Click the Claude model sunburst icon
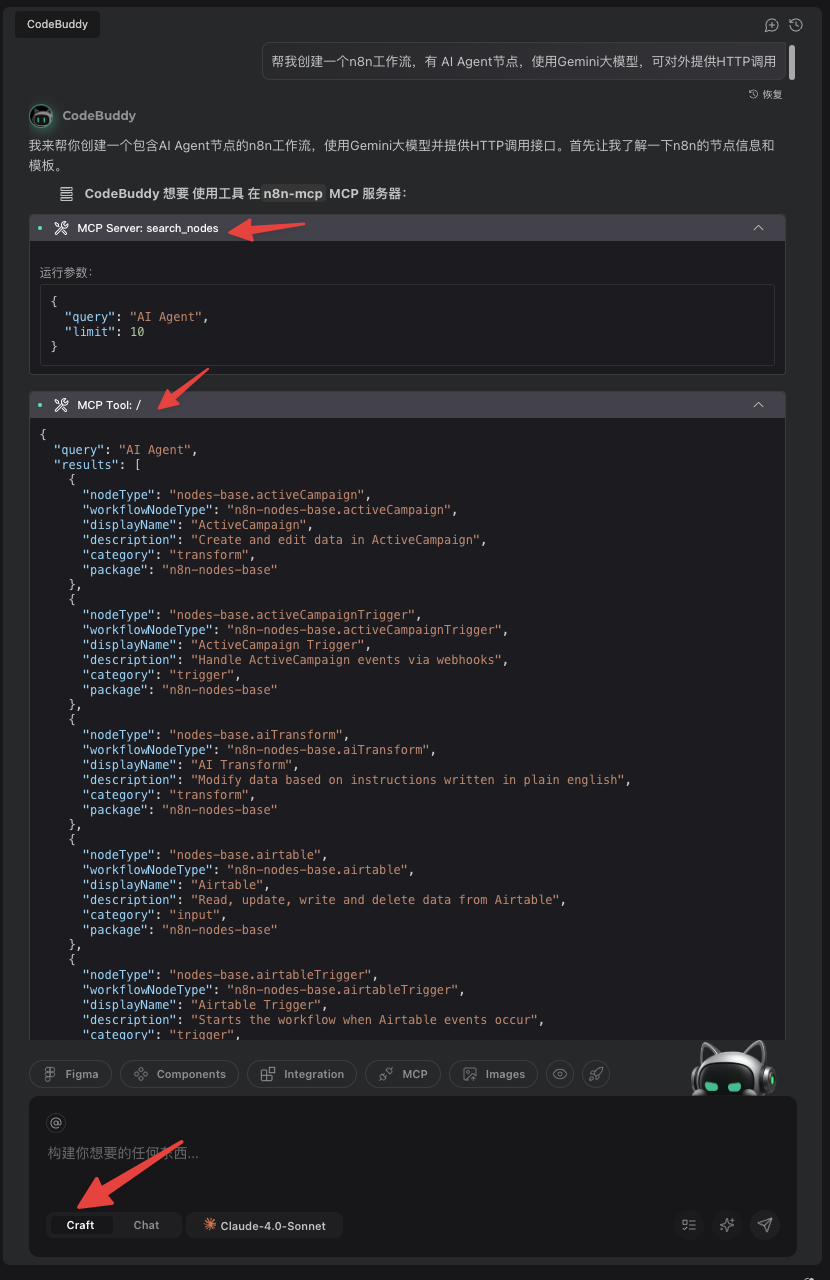 click(210, 1224)
